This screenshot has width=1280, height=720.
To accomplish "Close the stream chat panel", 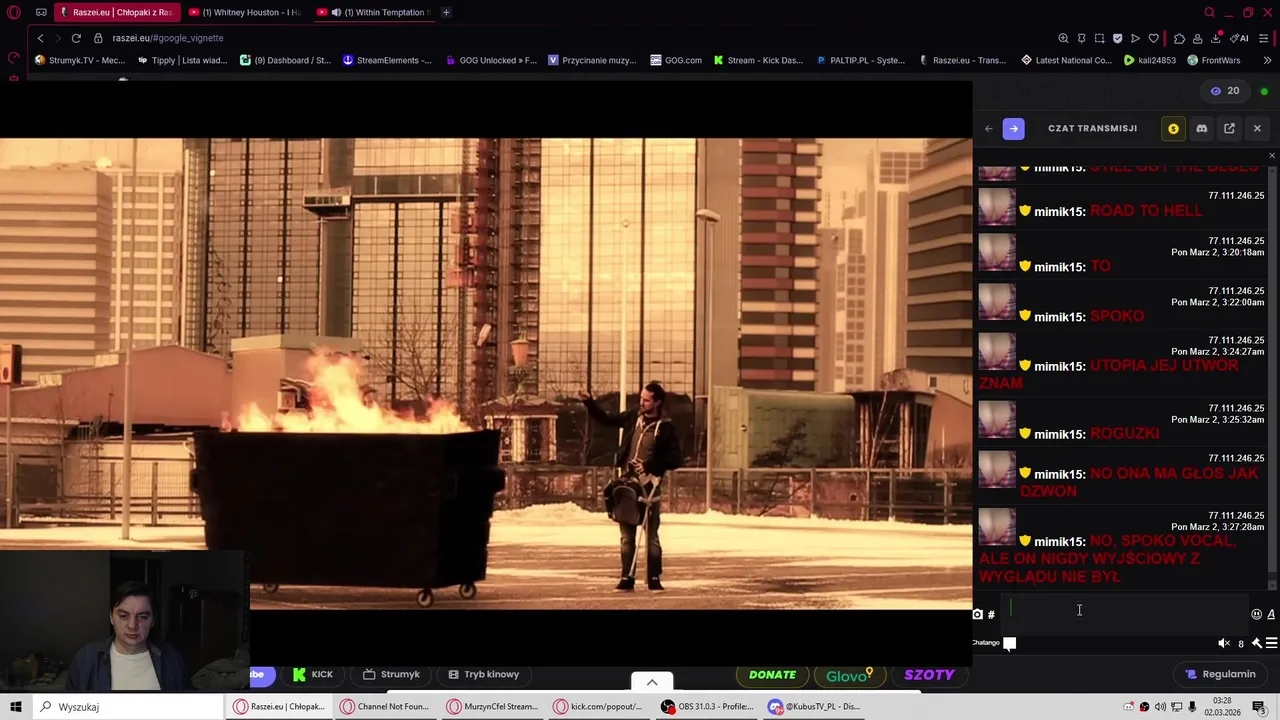I will [x=1257, y=128].
